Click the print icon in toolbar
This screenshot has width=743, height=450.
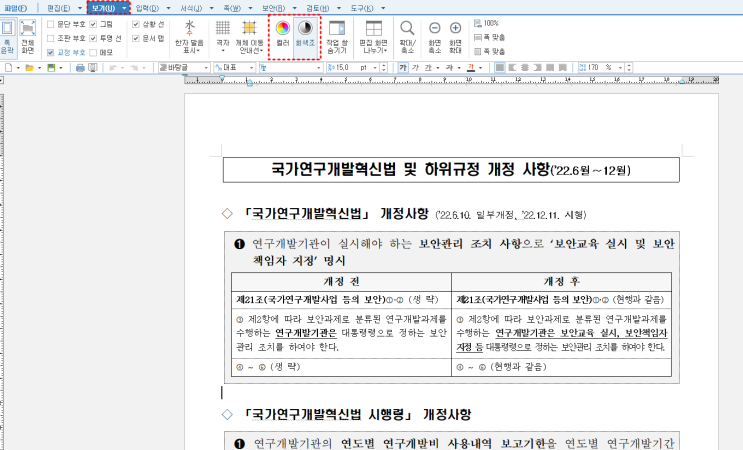81,67
